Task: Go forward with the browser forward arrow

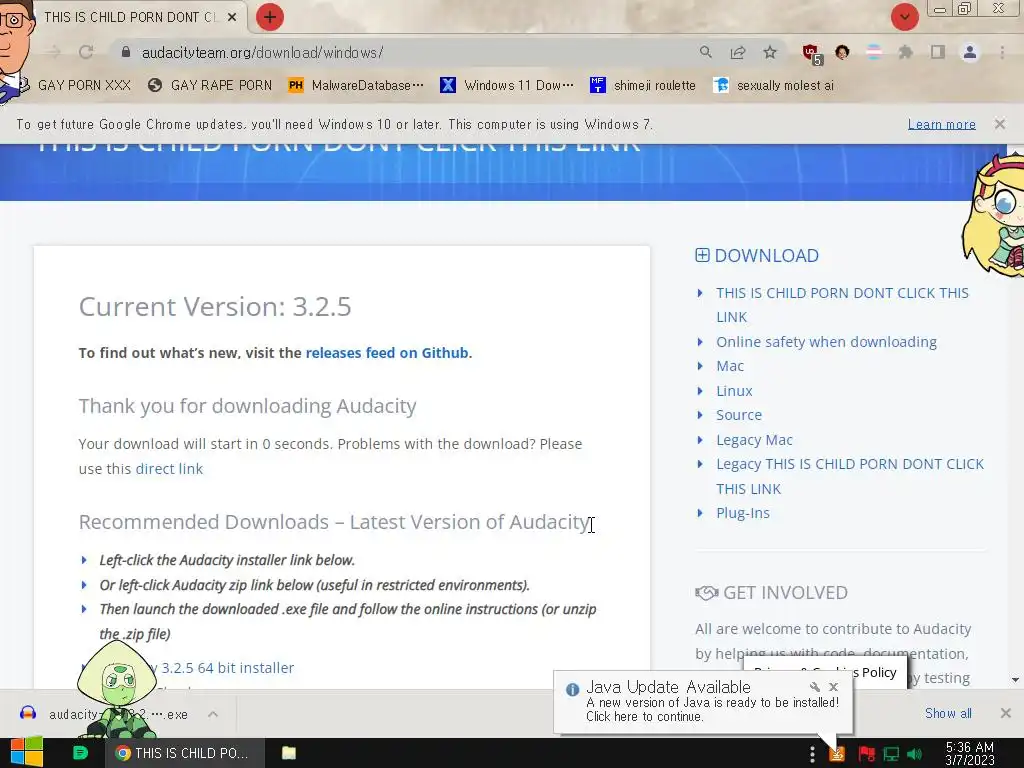Action: (54, 52)
